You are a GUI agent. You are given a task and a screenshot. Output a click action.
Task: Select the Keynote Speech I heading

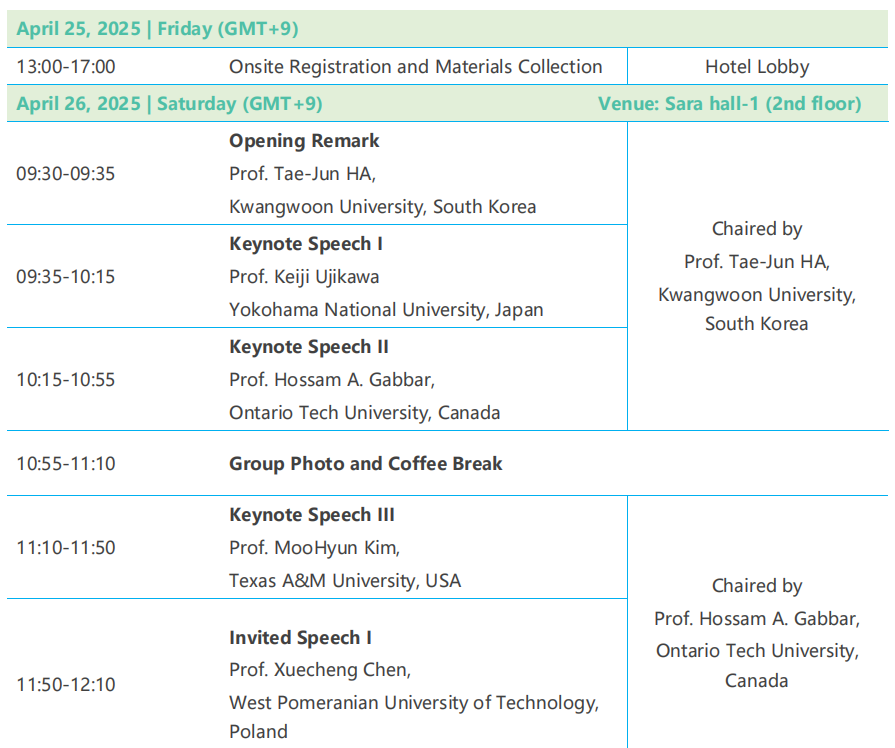(x=306, y=244)
